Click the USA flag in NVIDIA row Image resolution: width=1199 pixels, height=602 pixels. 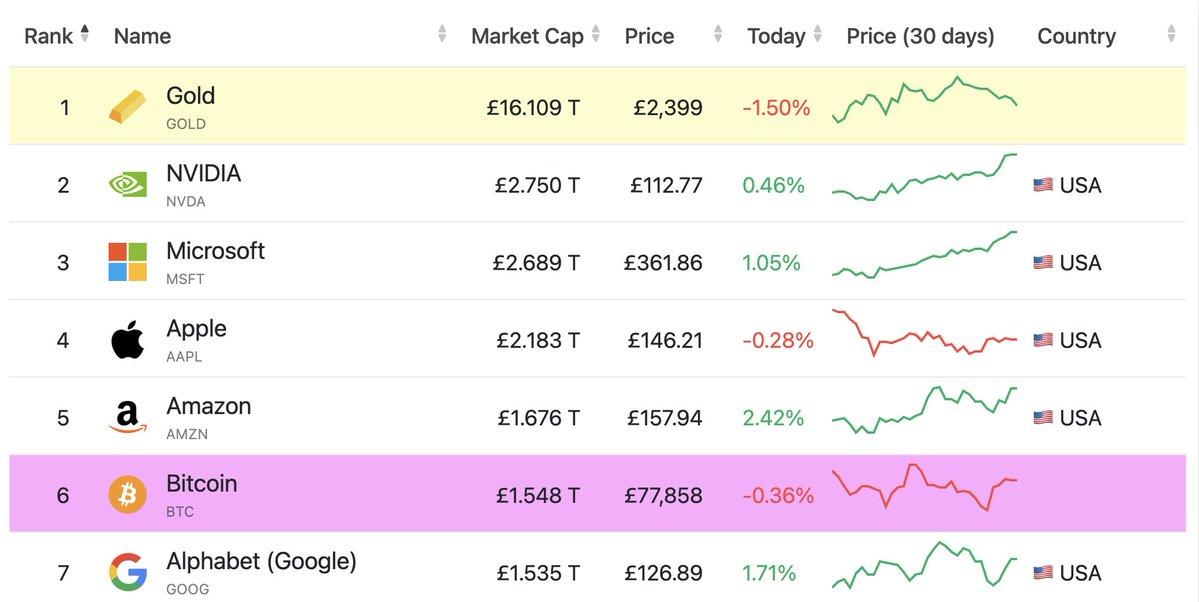point(1043,185)
